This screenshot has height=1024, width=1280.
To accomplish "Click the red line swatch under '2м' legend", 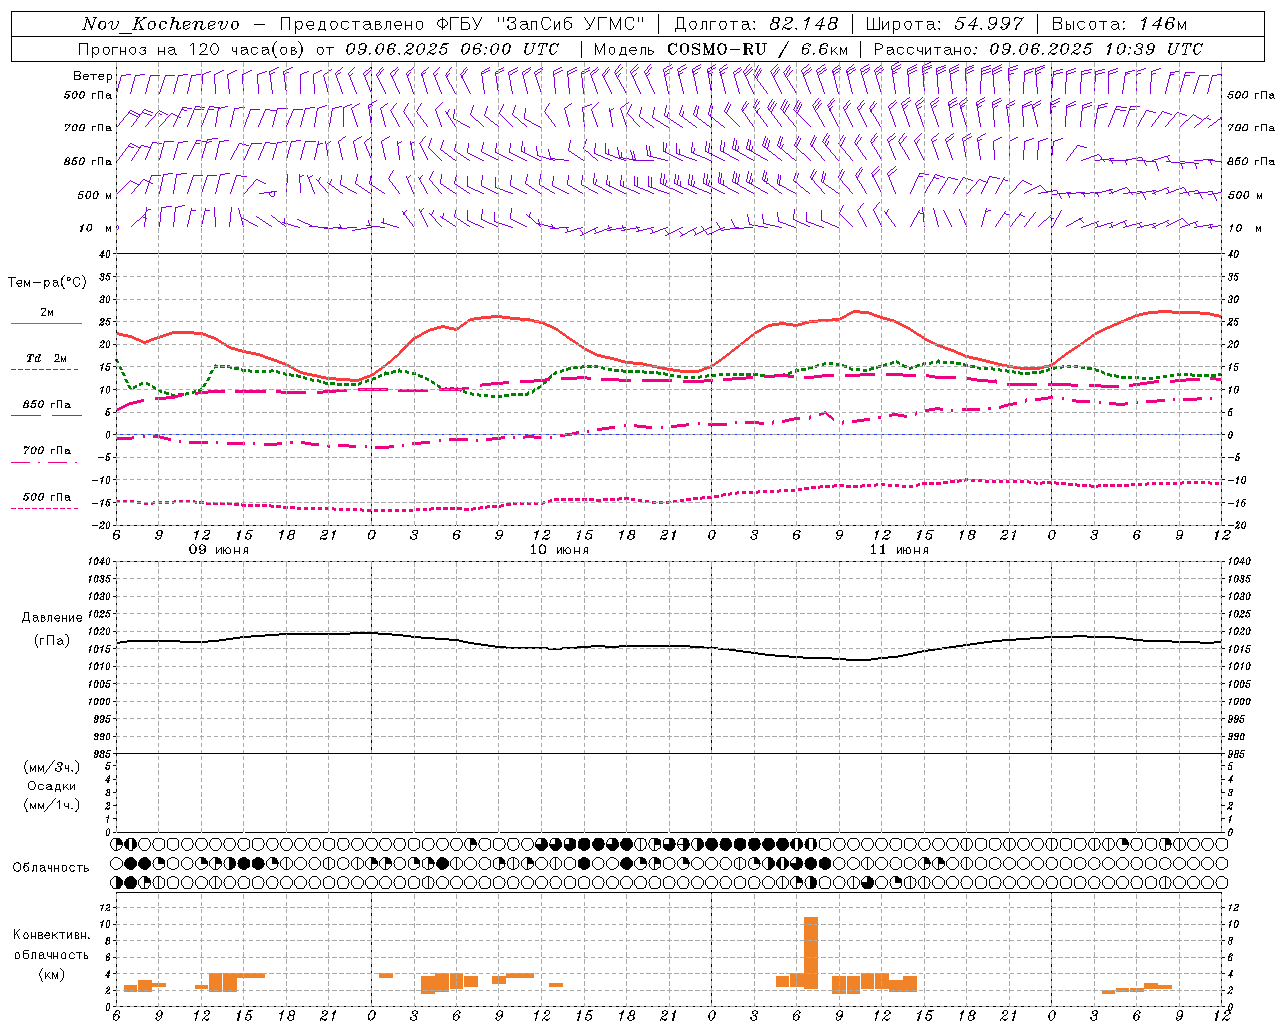I will coord(46,323).
